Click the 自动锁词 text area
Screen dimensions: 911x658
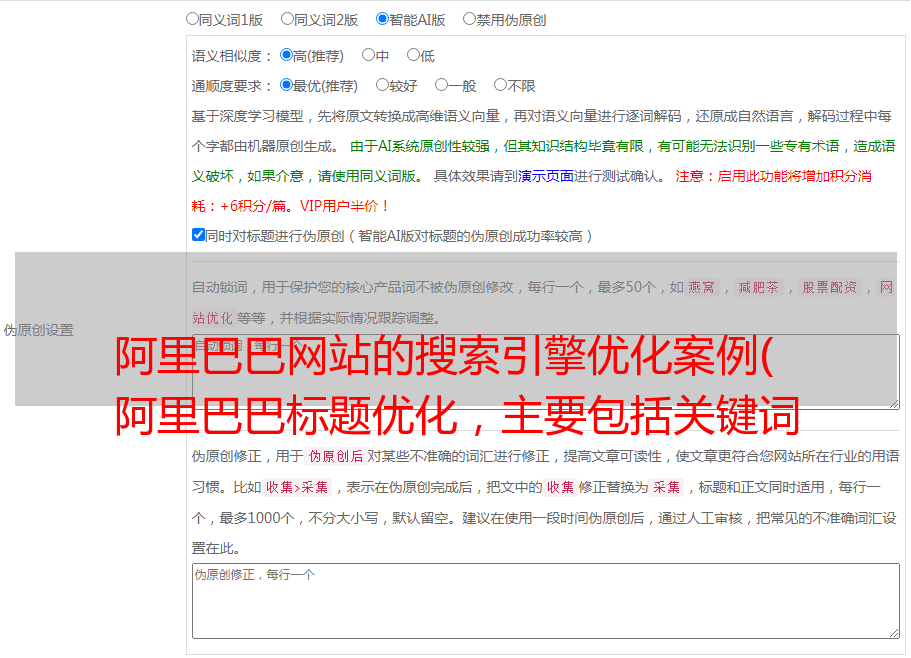coord(546,372)
